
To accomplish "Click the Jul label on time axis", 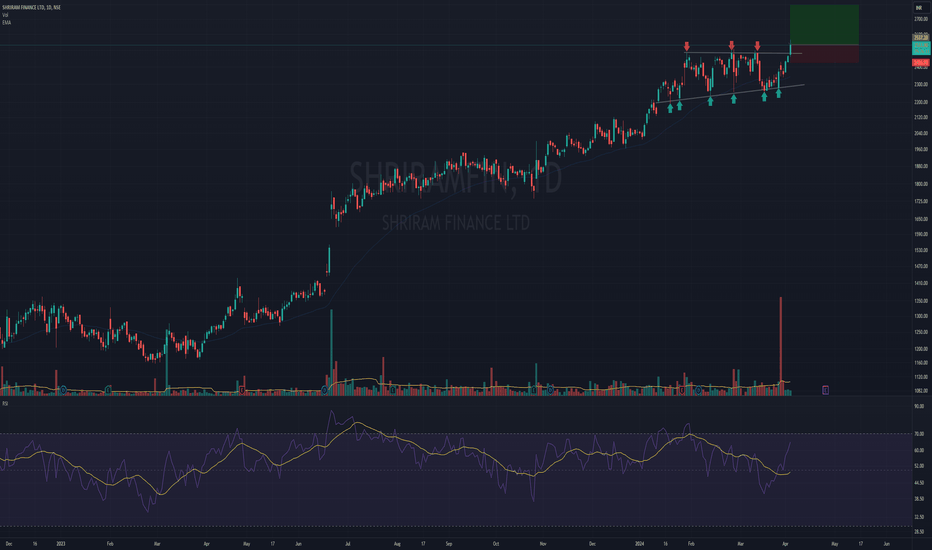I will [x=348, y=543].
